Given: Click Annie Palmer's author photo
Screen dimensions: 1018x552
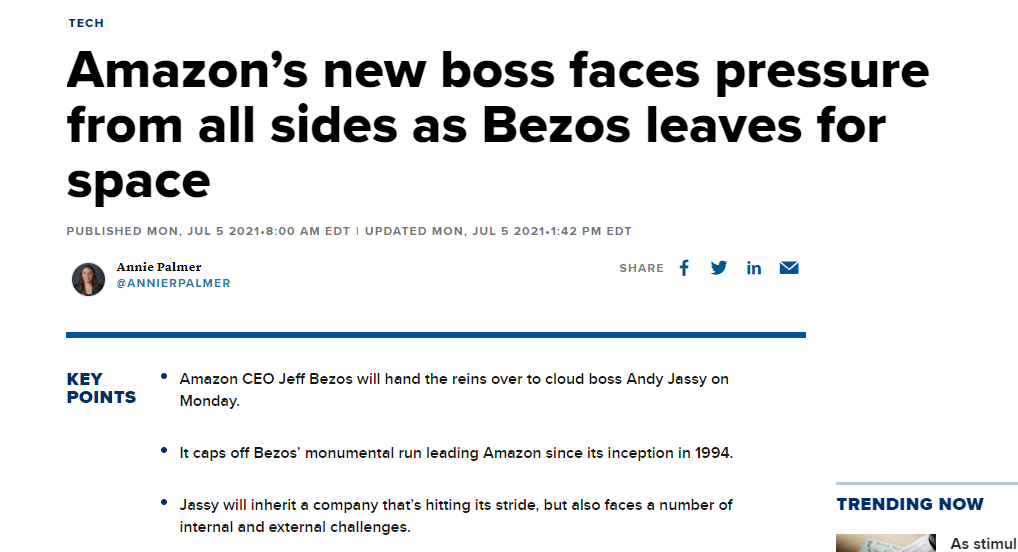Looking at the screenshot, I should [88, 279].
